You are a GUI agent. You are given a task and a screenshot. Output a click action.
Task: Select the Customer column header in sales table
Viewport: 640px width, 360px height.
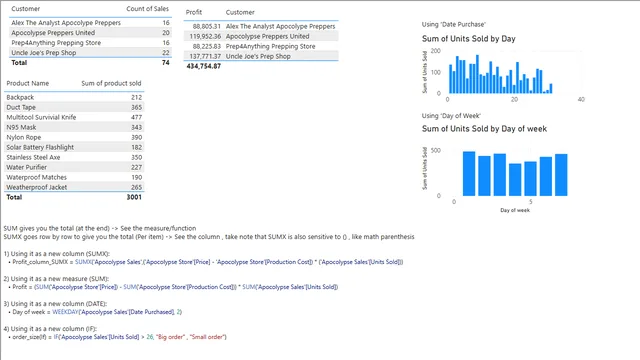tap(25, 9)
